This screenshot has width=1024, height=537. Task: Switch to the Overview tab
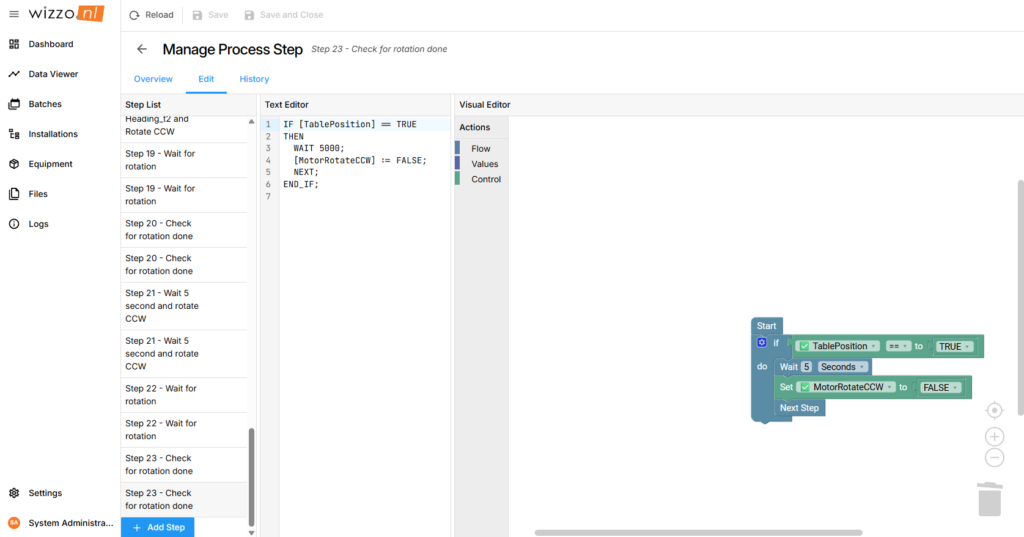tap(153, 79)
